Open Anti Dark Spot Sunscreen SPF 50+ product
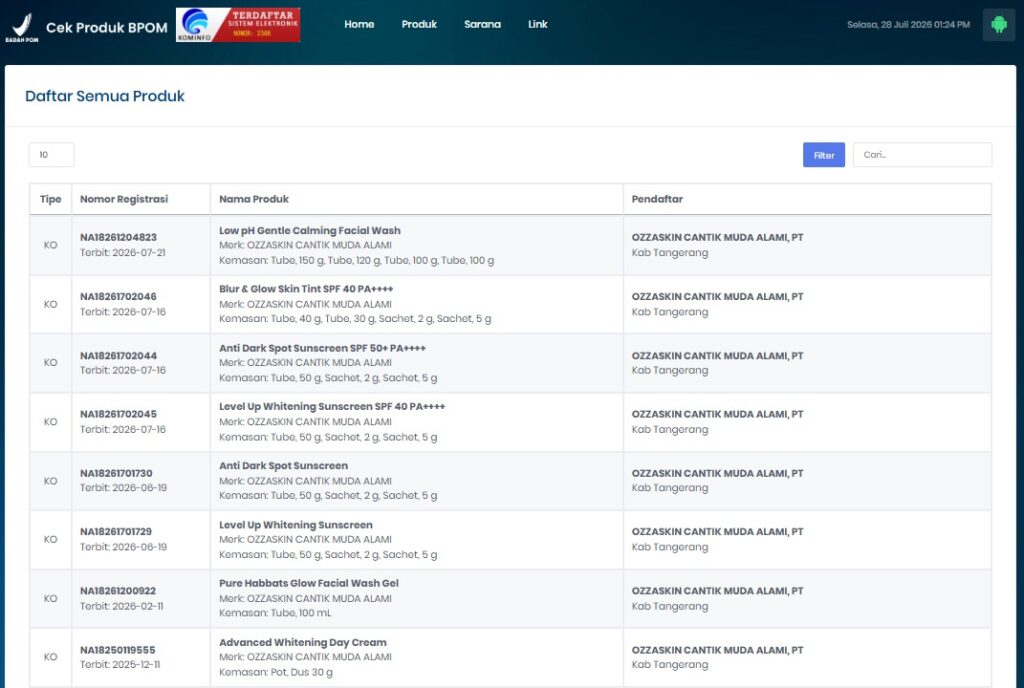 click(x=322, y=348)
